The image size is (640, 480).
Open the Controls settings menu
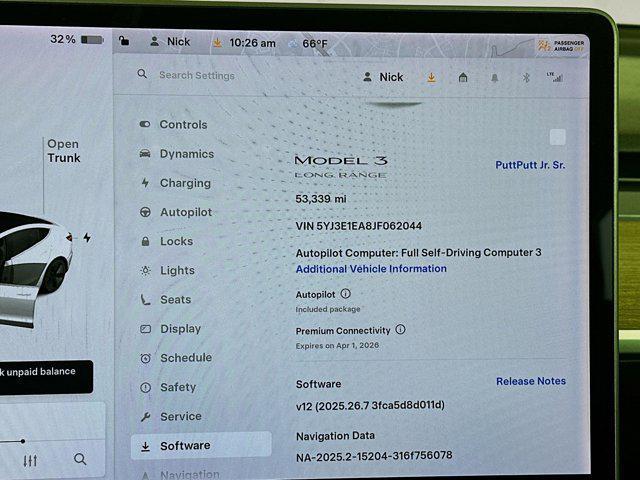pos(183,125)
